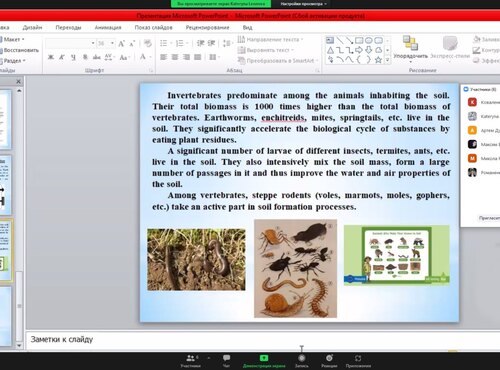
Task: Open Переходы ribbon tab
Action: [x=68, y=27]
